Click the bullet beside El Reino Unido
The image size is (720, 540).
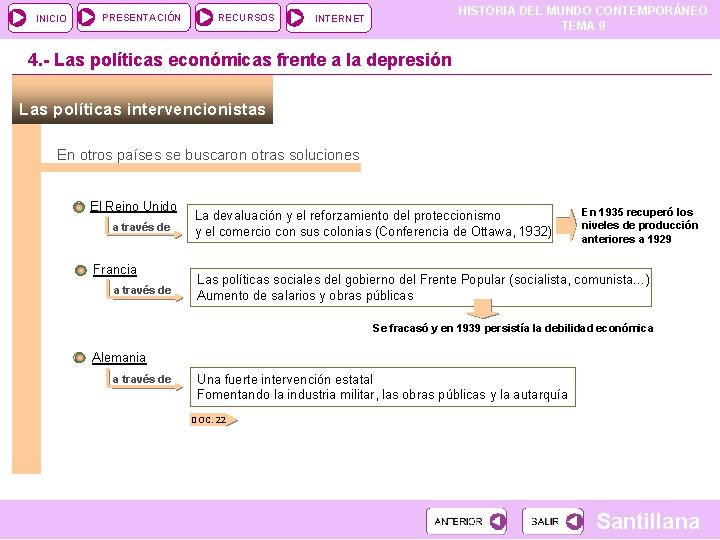click(x=79, y=207)
